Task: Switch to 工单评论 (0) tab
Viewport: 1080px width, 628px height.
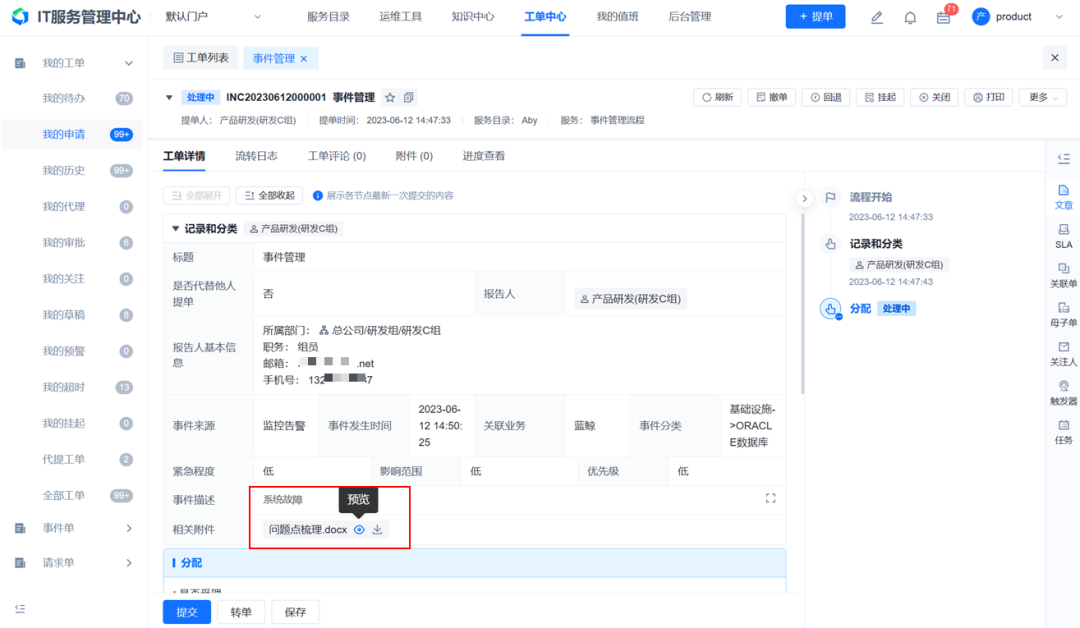Action: pyautogui.click(x=337, y=156)
